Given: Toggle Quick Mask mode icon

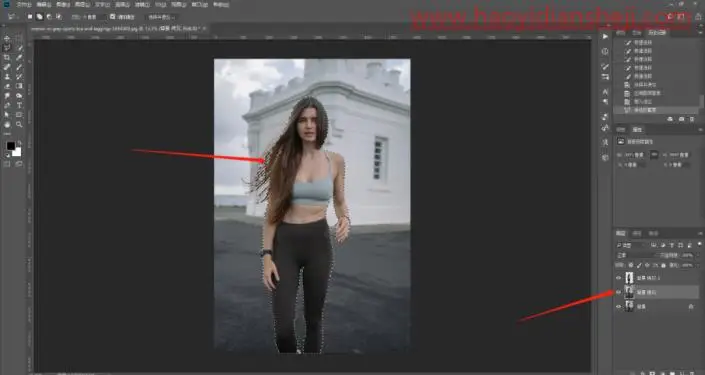Looking at the screenshot, I should pyautogui.click(x=7, y=164).
